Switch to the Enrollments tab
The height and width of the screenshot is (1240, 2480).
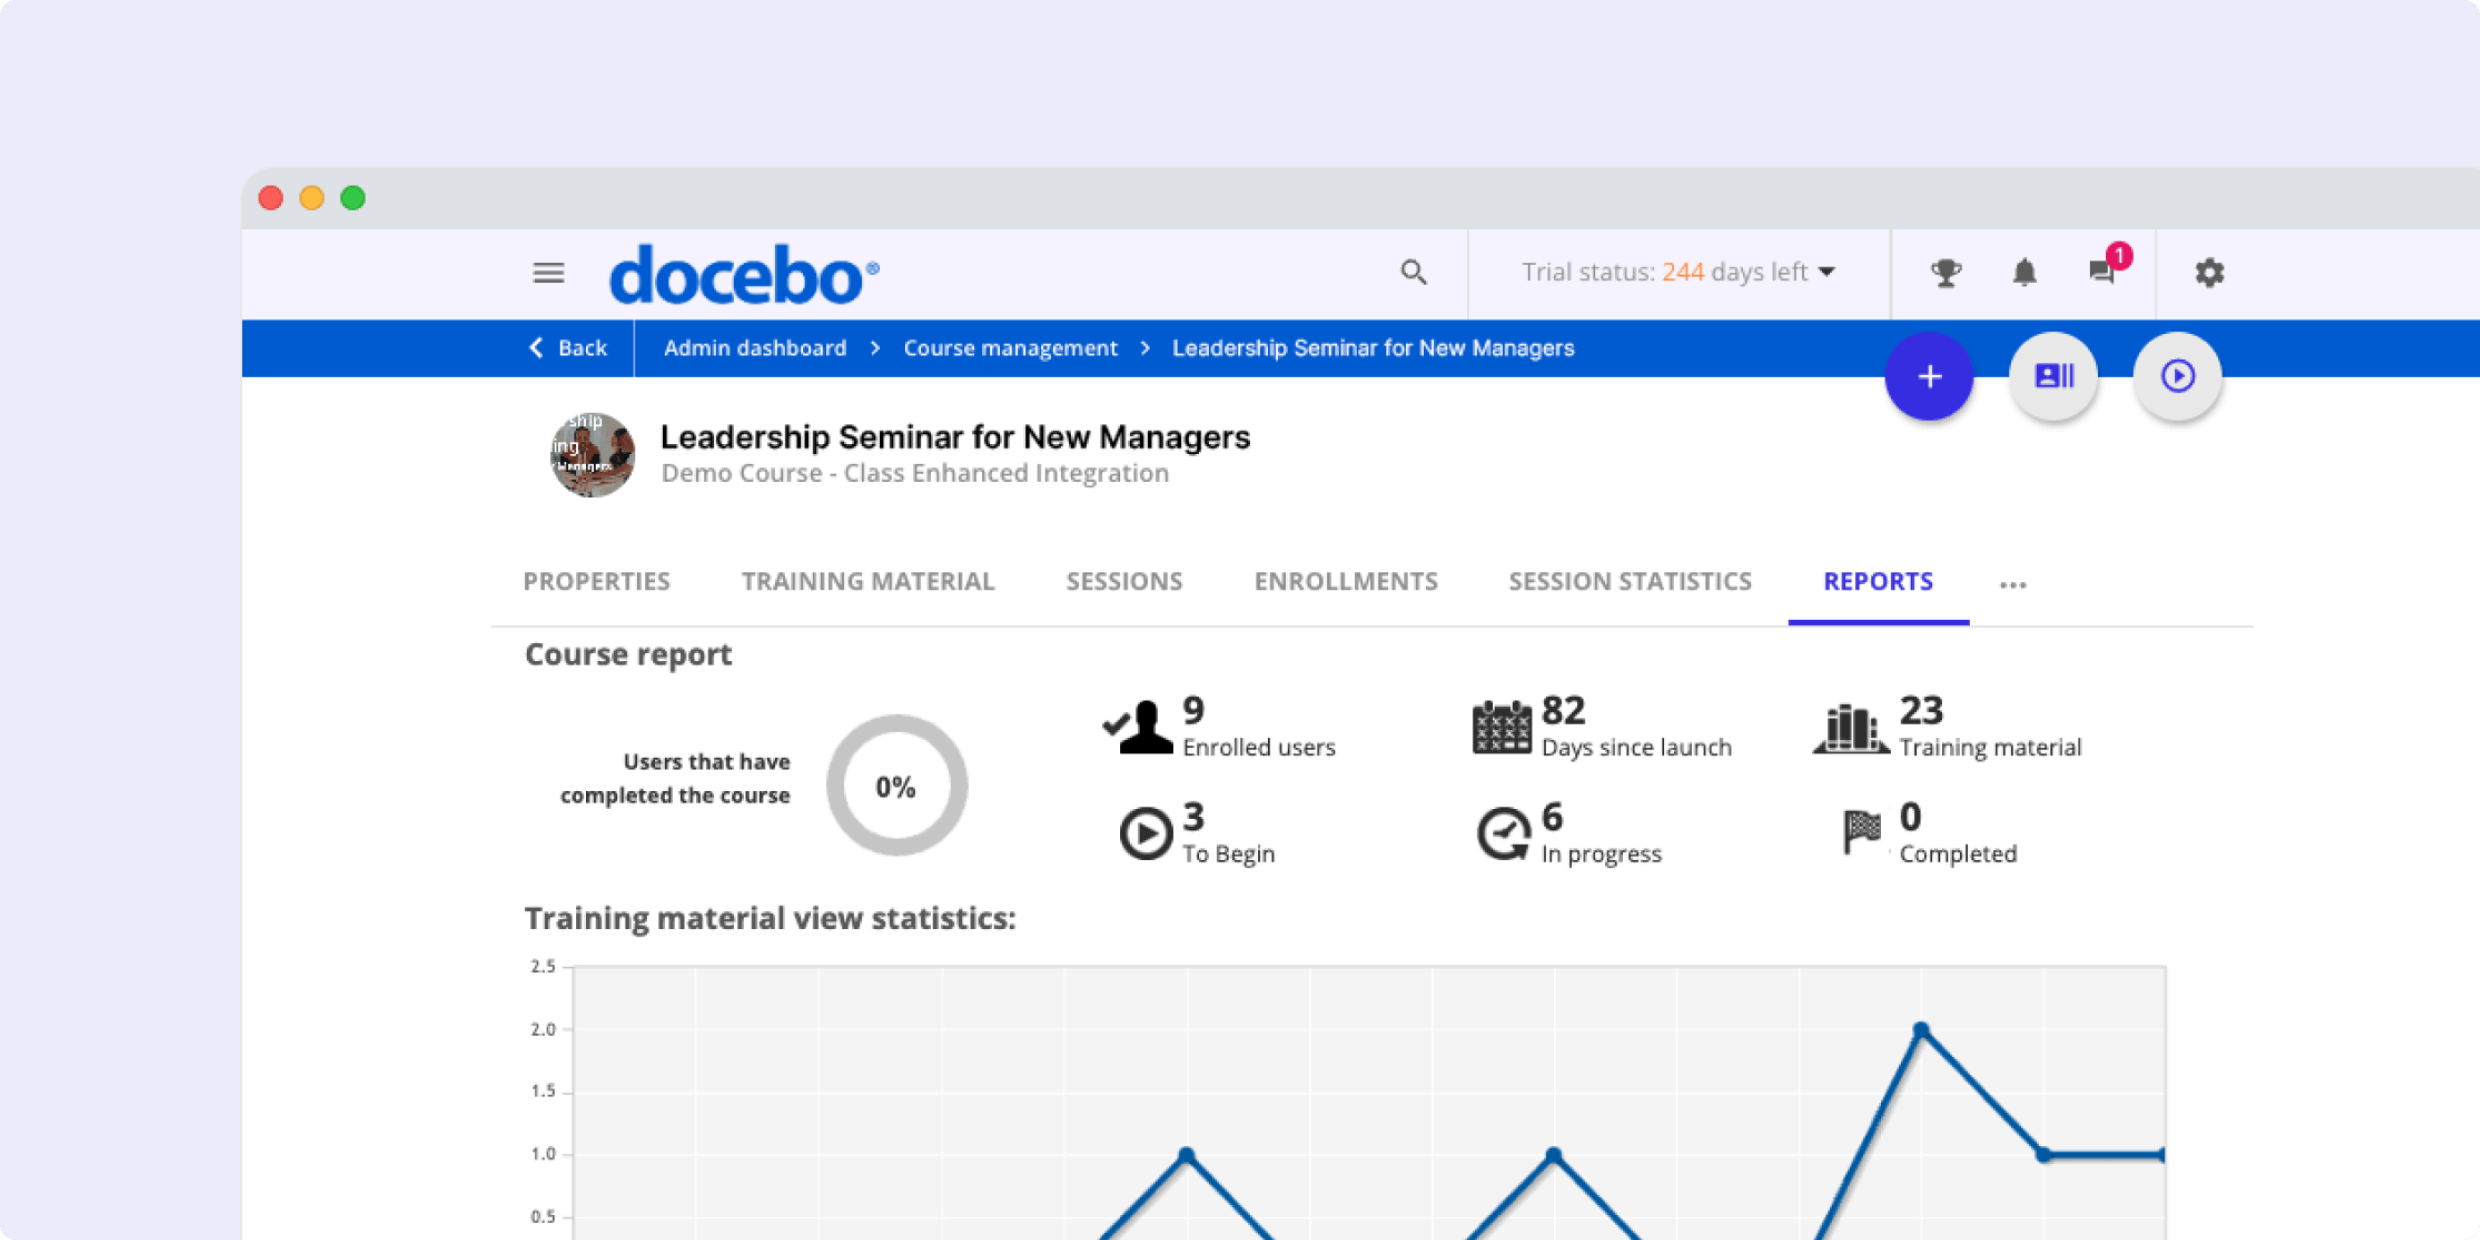pos(1346,581)
